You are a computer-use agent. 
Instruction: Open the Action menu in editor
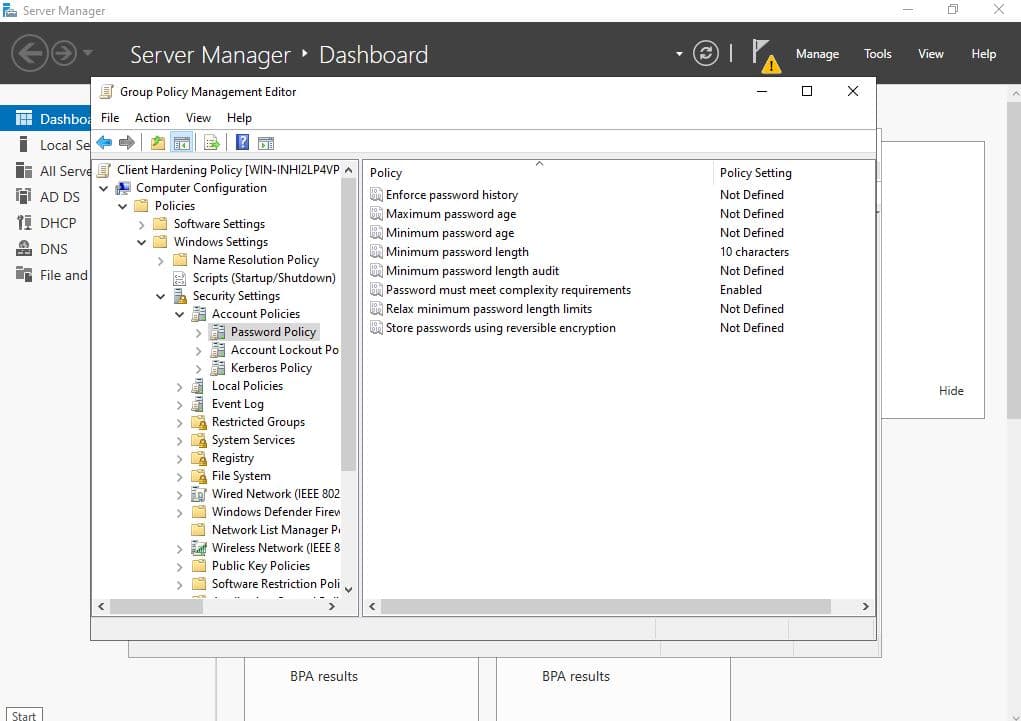click(x=152, y=117)
